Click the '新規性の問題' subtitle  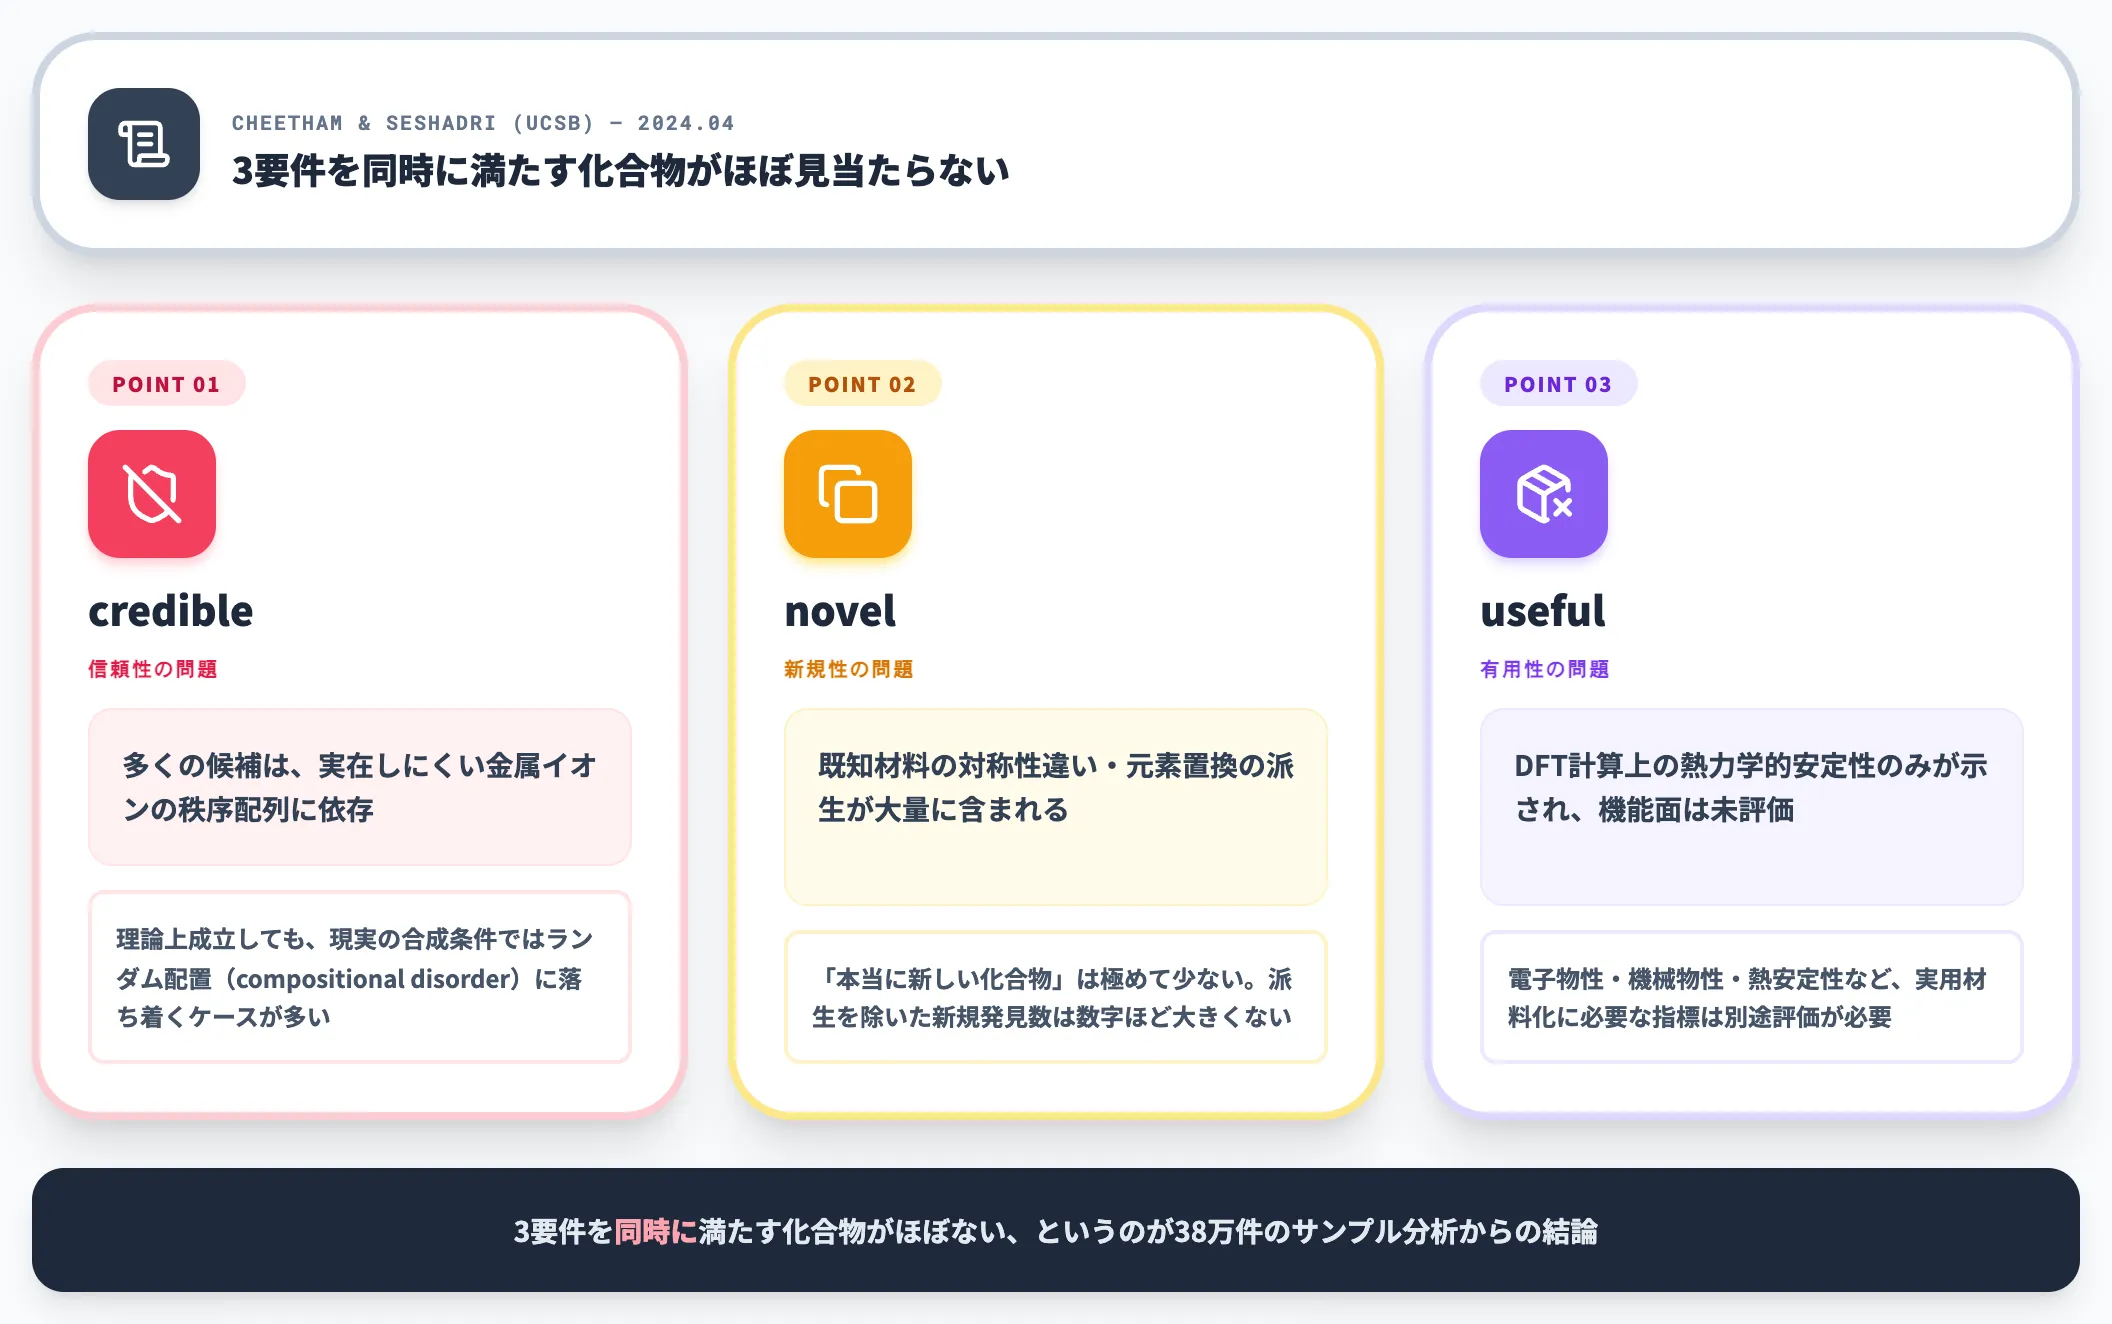(849, 669)
